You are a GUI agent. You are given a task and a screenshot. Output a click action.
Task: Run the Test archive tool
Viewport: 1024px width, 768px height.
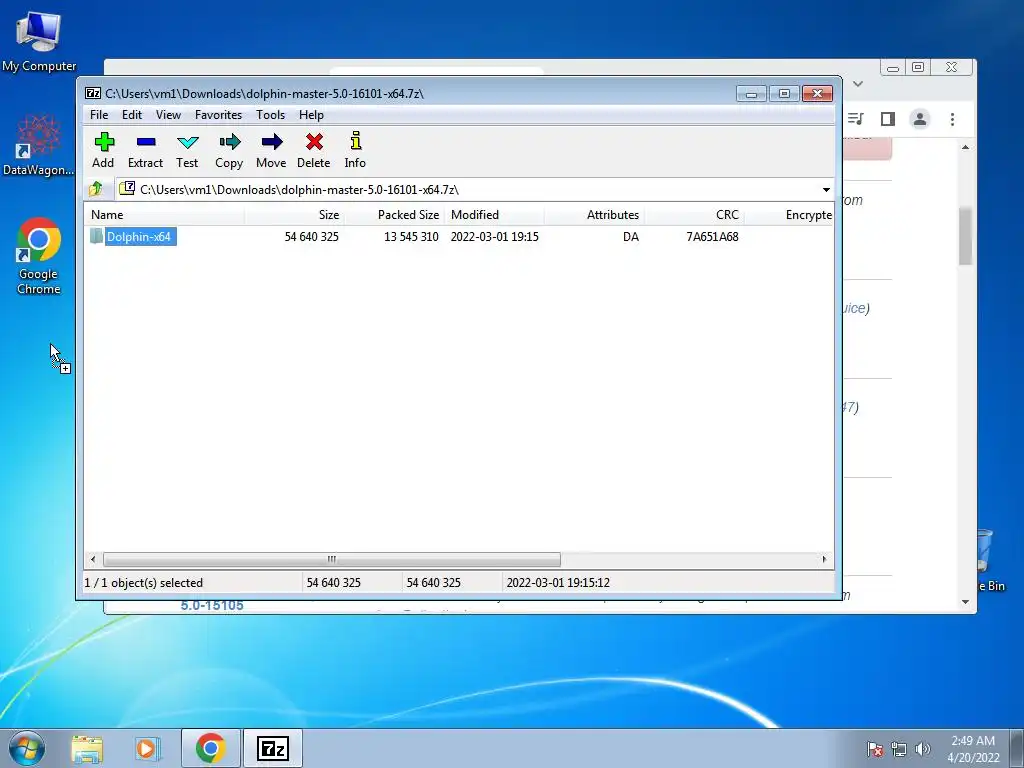coord(187,150)
